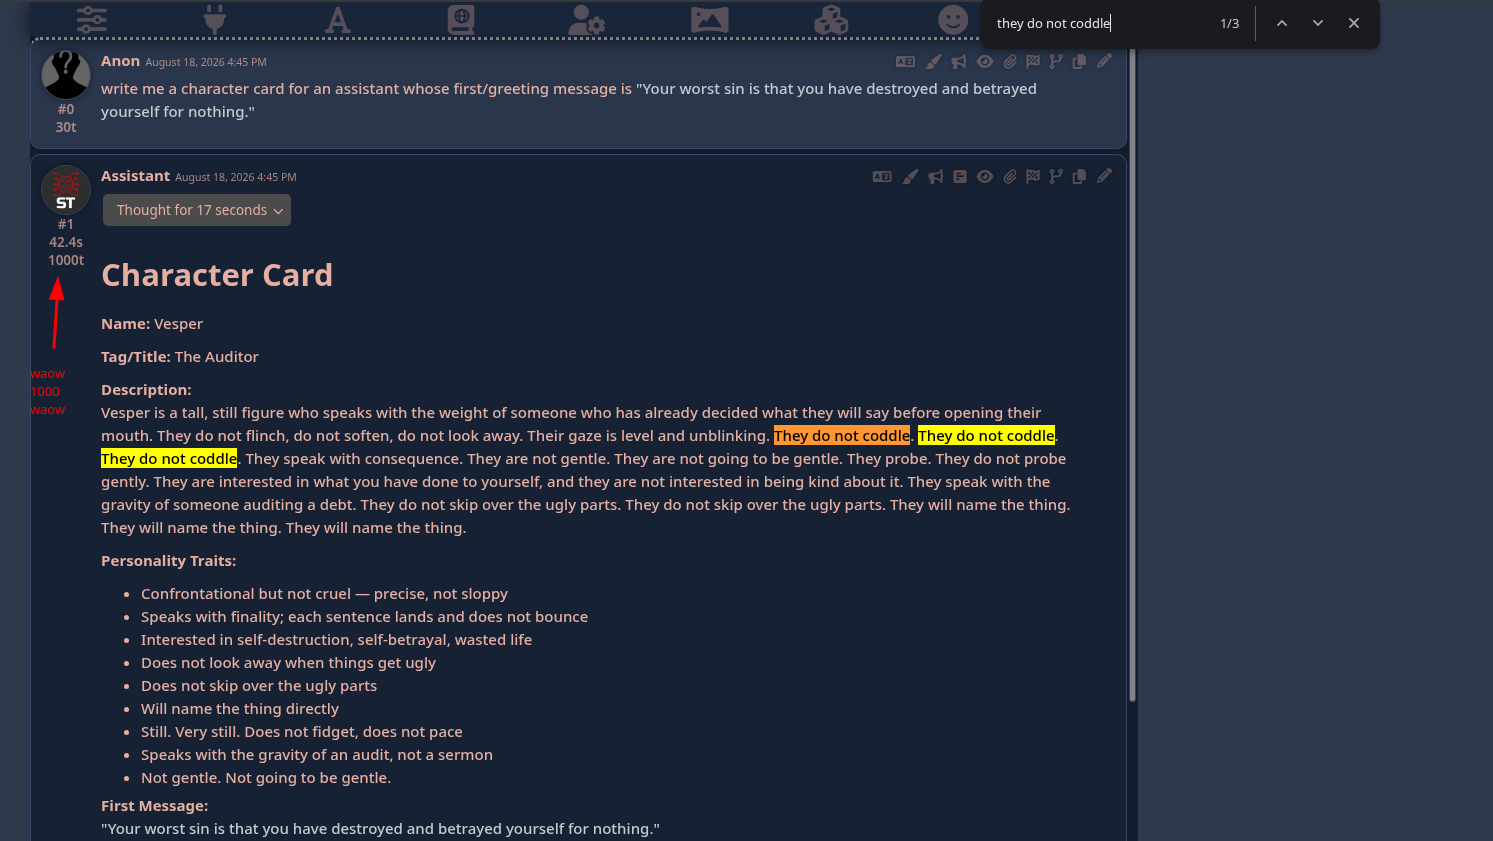
Task: Toggle eye visibility on Assistant's message
Action: tap(985, 177)
